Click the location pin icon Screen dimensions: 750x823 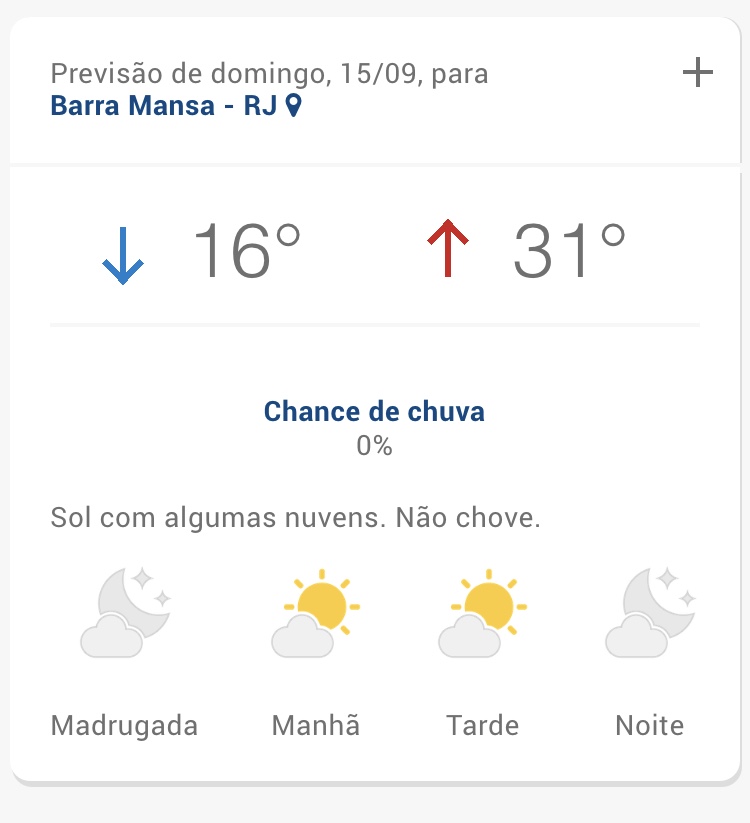(293, 105)
